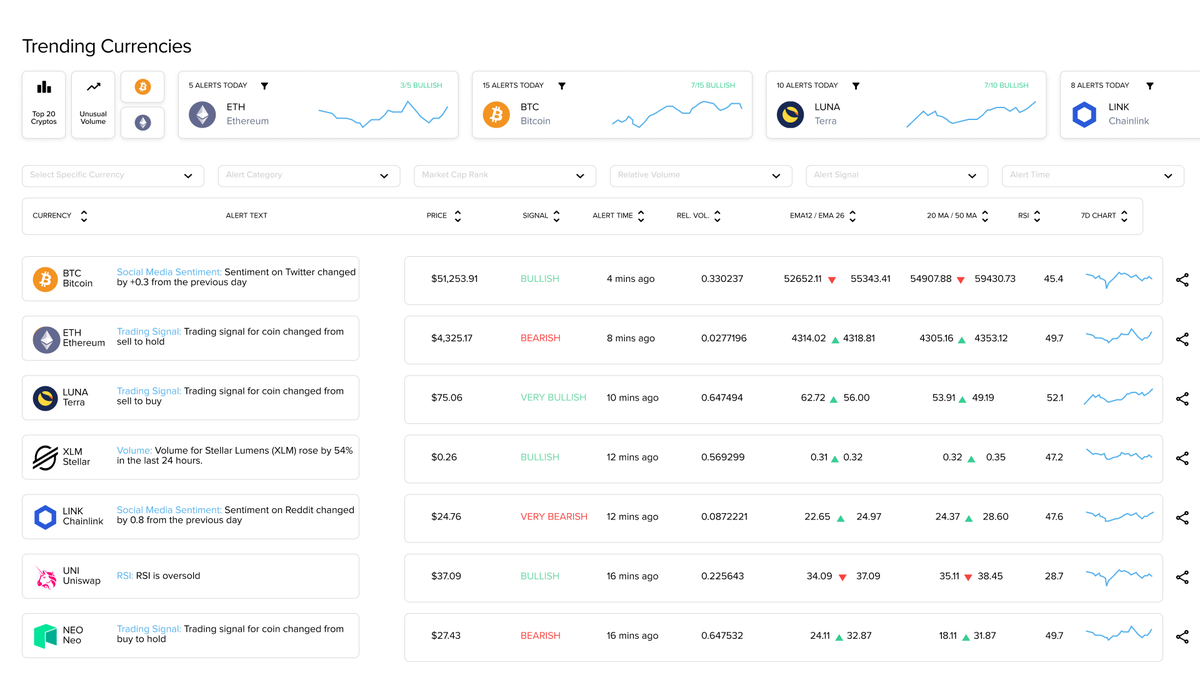The height and width of the screenshot is (675, 1200).
Task: Open Alert Category dropdown
Action: (x=309, y=176)
